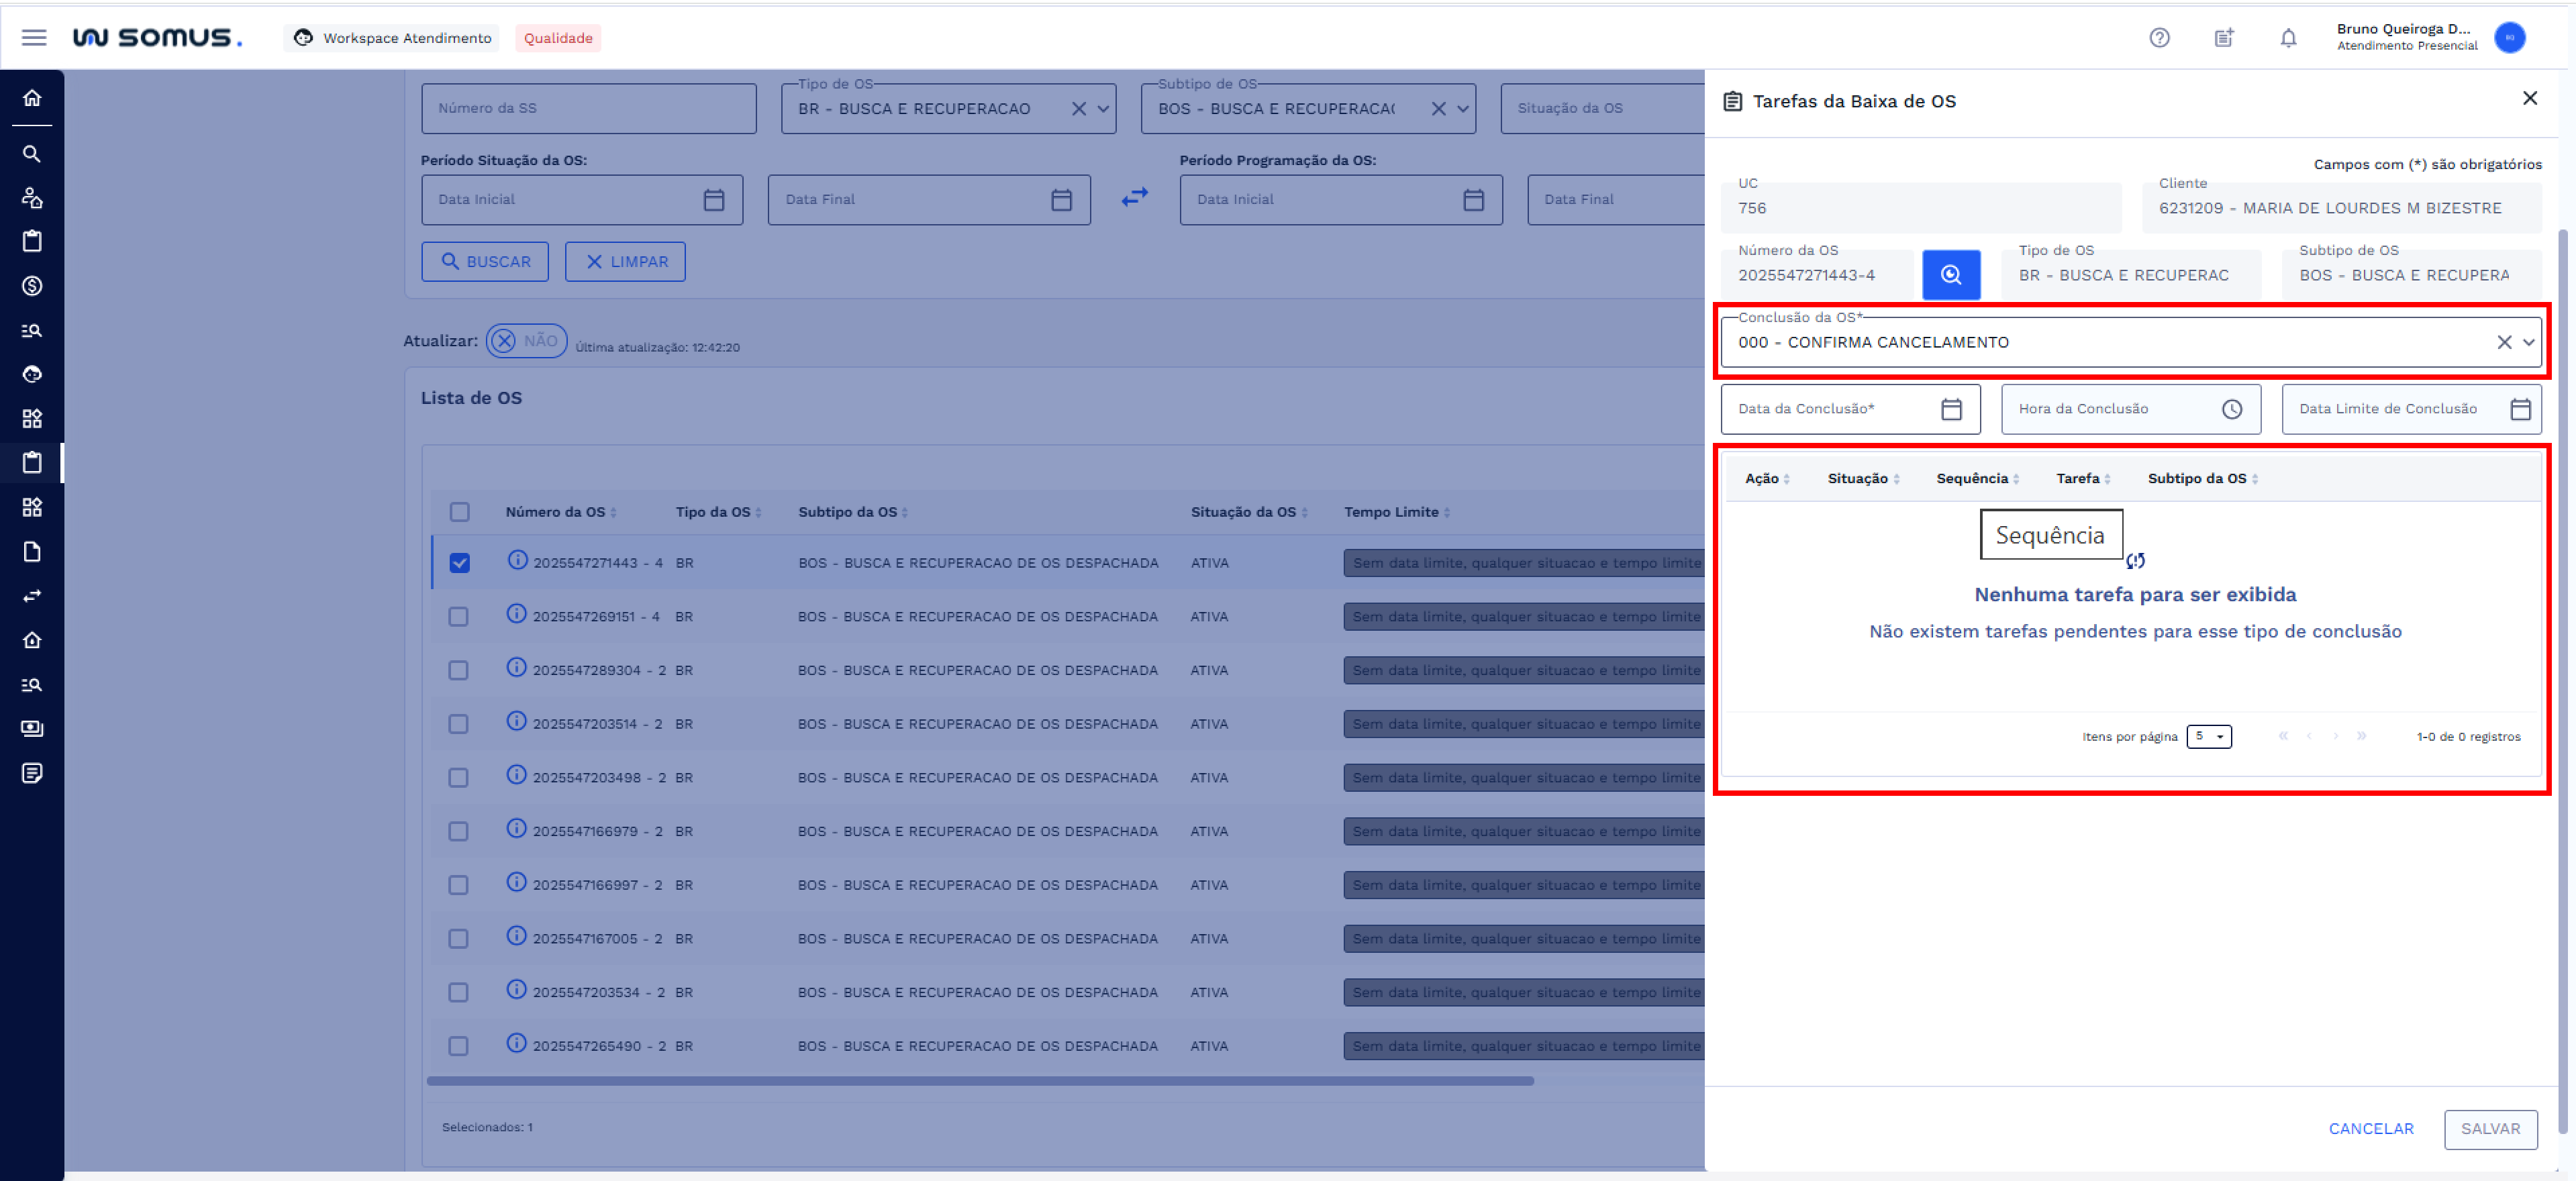Screen dimensions: 2576x1181
Task: Open the notifications bell
Action: pos(2288,38)
